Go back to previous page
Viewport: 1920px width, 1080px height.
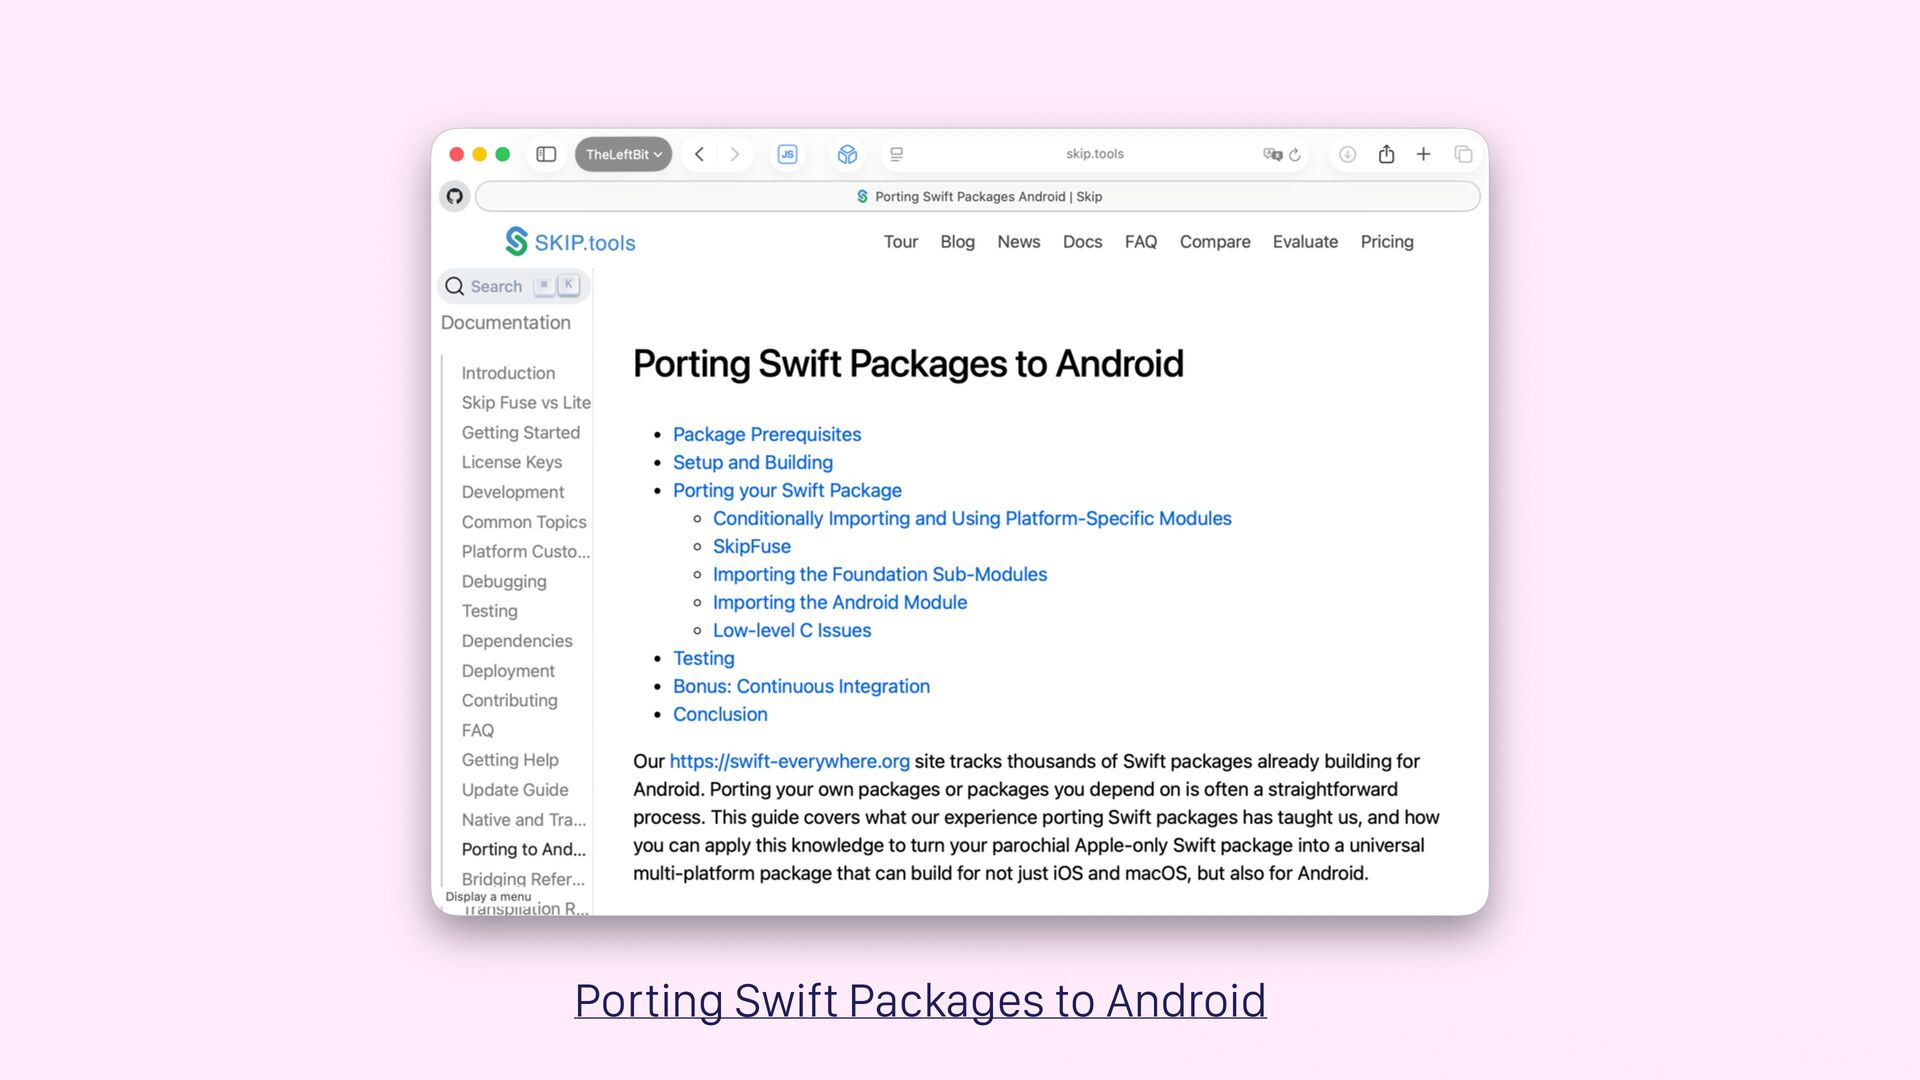point(700,154)
